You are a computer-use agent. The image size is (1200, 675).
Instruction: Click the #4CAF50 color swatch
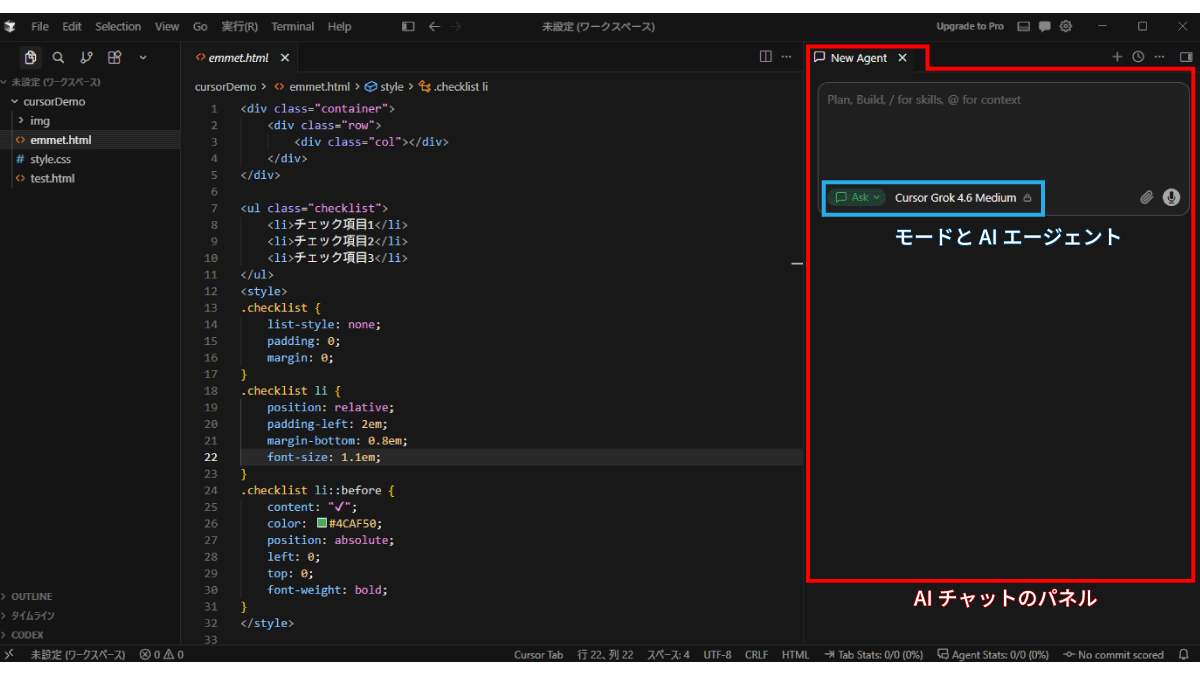pyautogui.click(x=322, y=523)
